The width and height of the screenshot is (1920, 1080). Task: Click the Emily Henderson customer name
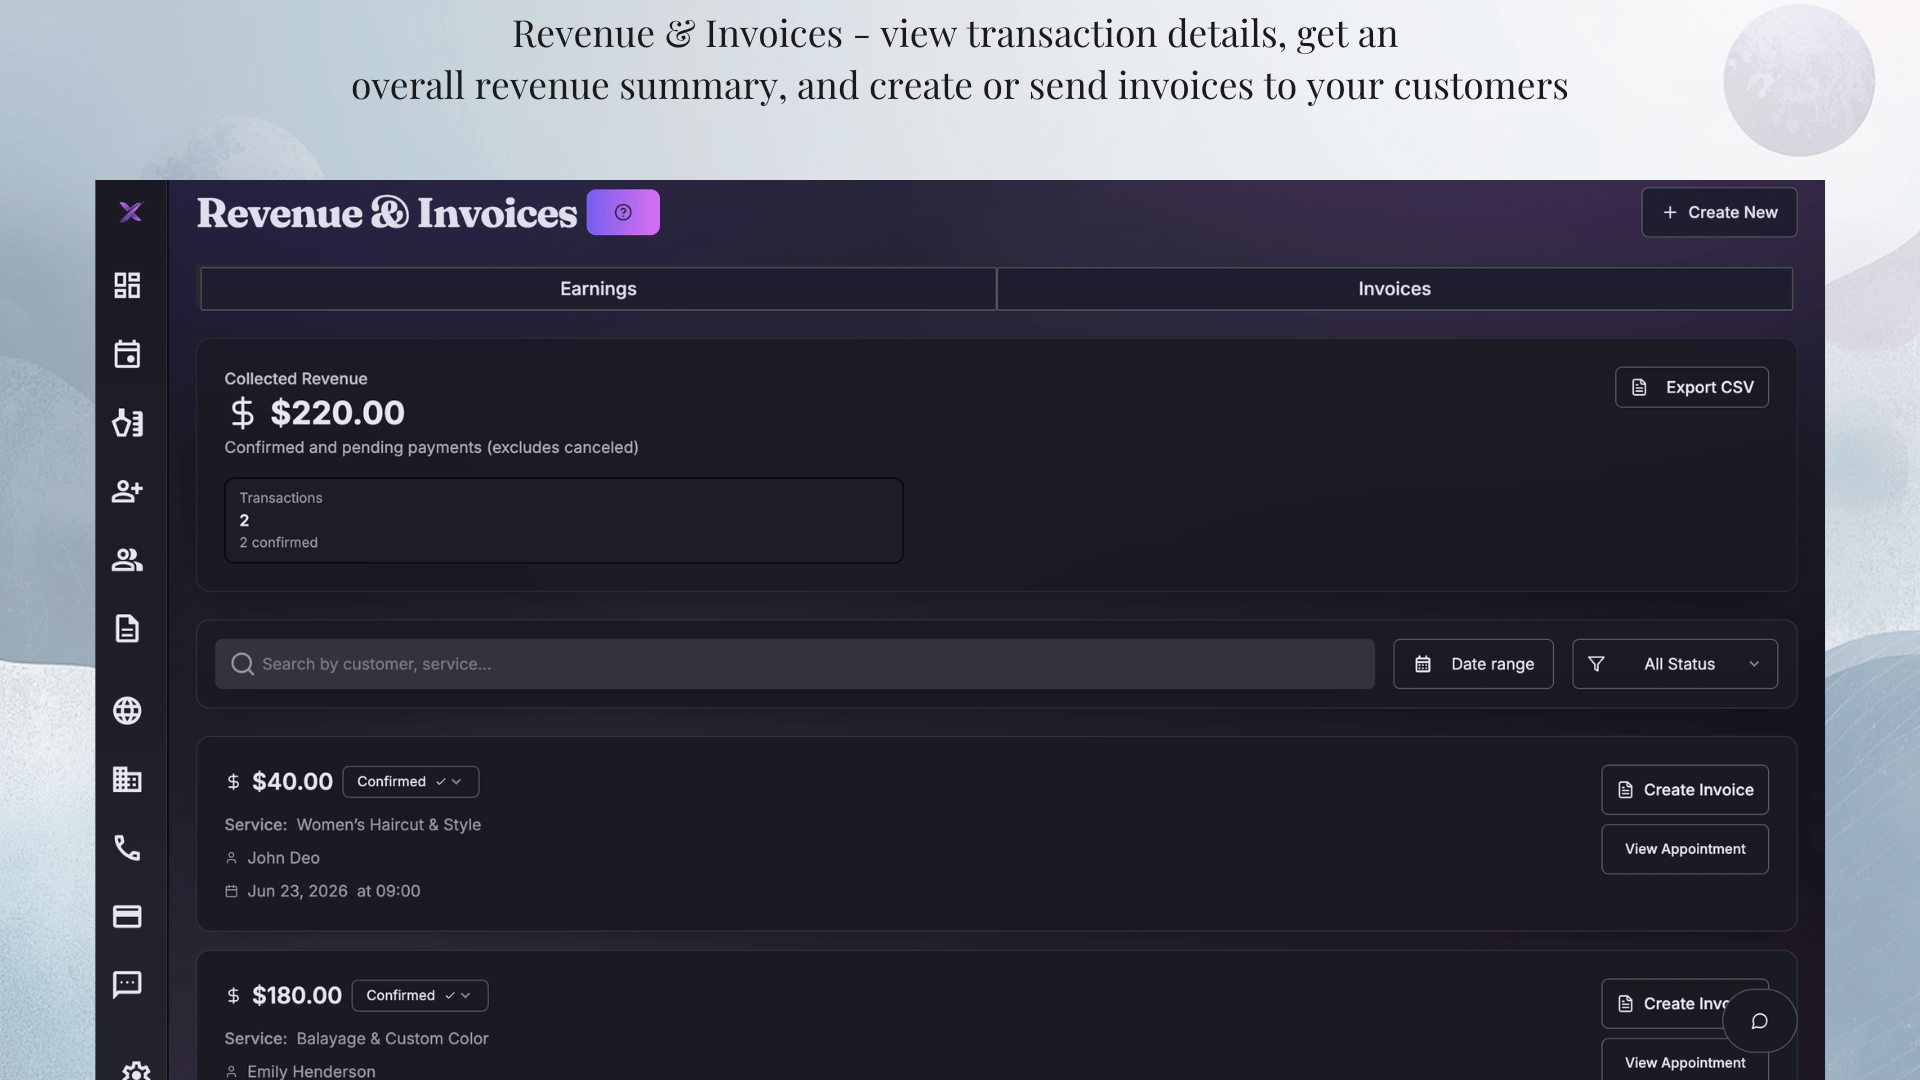pyautogui.click(x=311, y=1071)
